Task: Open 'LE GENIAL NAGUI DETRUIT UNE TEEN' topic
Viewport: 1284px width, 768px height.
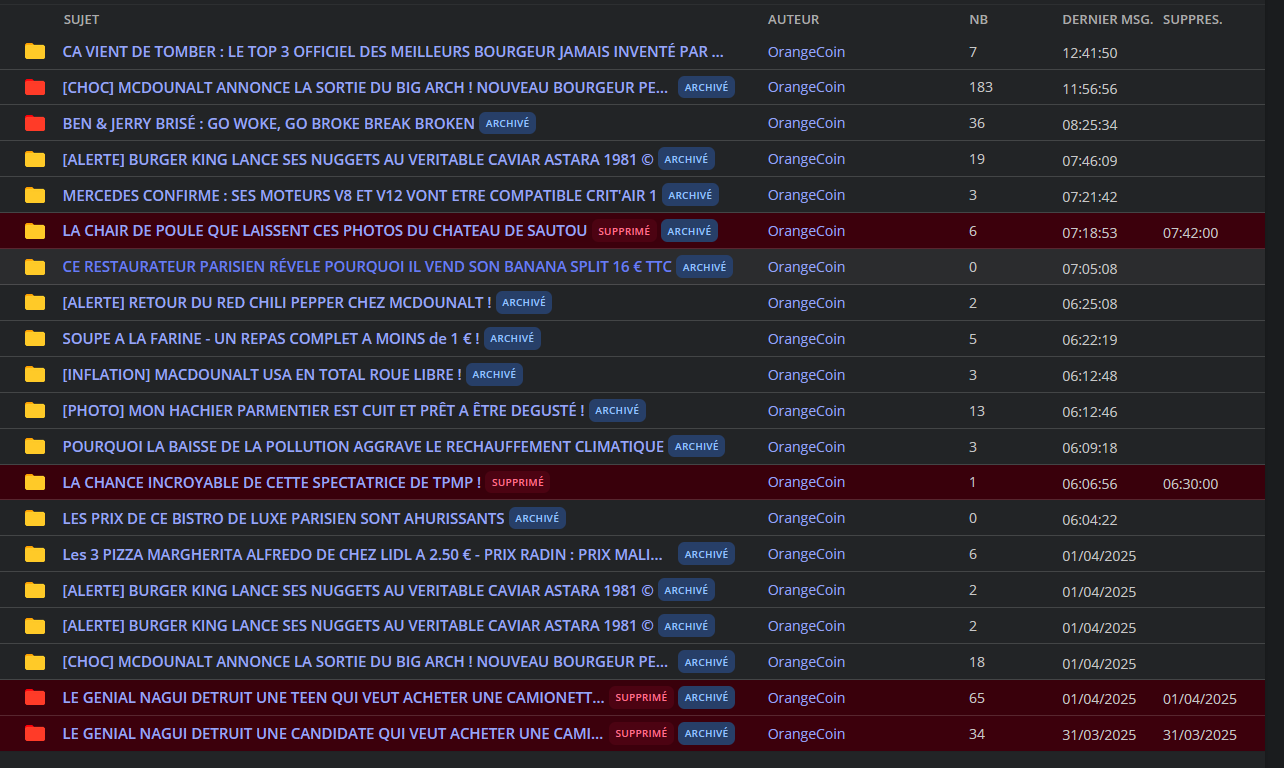Action: [x=333, y=698]
